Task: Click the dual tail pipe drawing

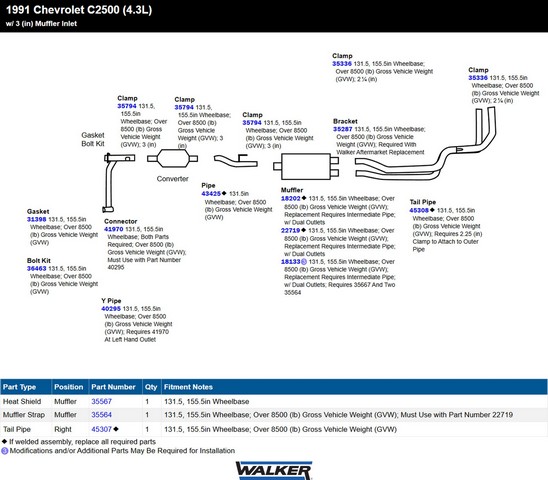Action: [425, 143]
